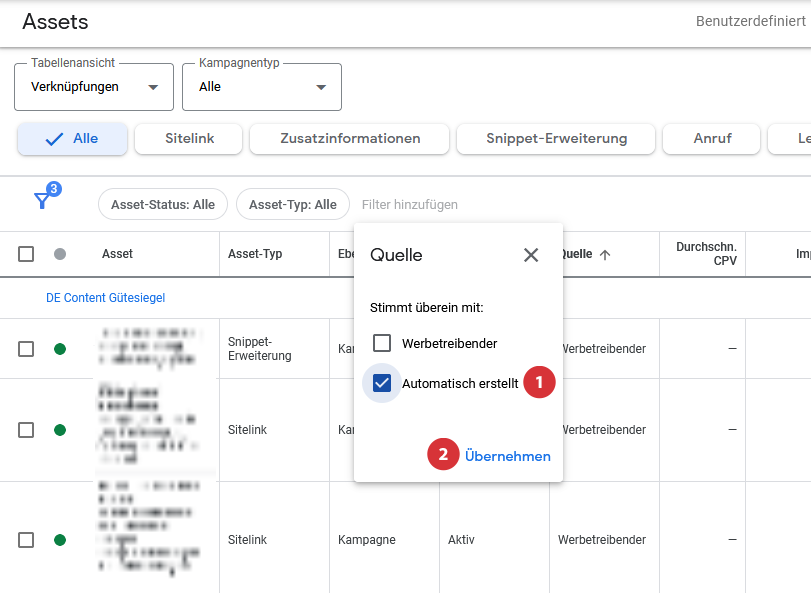Switch to the Zusatzinformationen tab
Image resolution: width=811 pixels, height=593 pixels.
350,139
